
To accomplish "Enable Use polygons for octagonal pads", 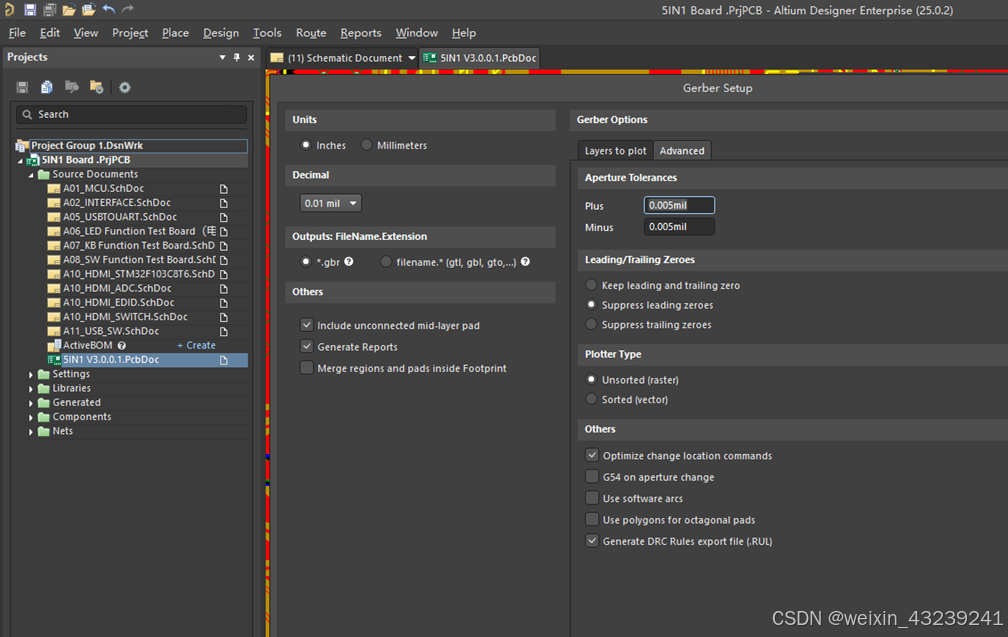I will click(x=592, y=519).
